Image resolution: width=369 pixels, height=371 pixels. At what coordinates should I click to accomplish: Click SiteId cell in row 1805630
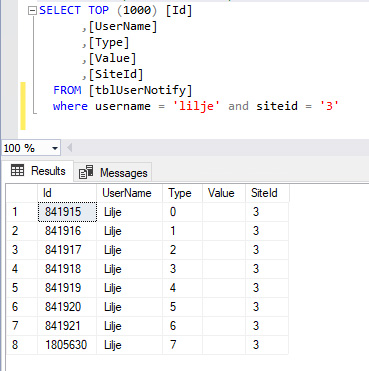[267, 345]
